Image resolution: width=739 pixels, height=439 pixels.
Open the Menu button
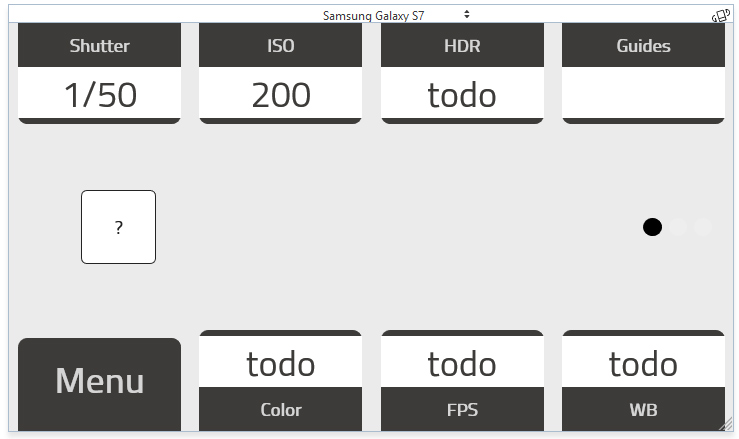coord(100,382)
